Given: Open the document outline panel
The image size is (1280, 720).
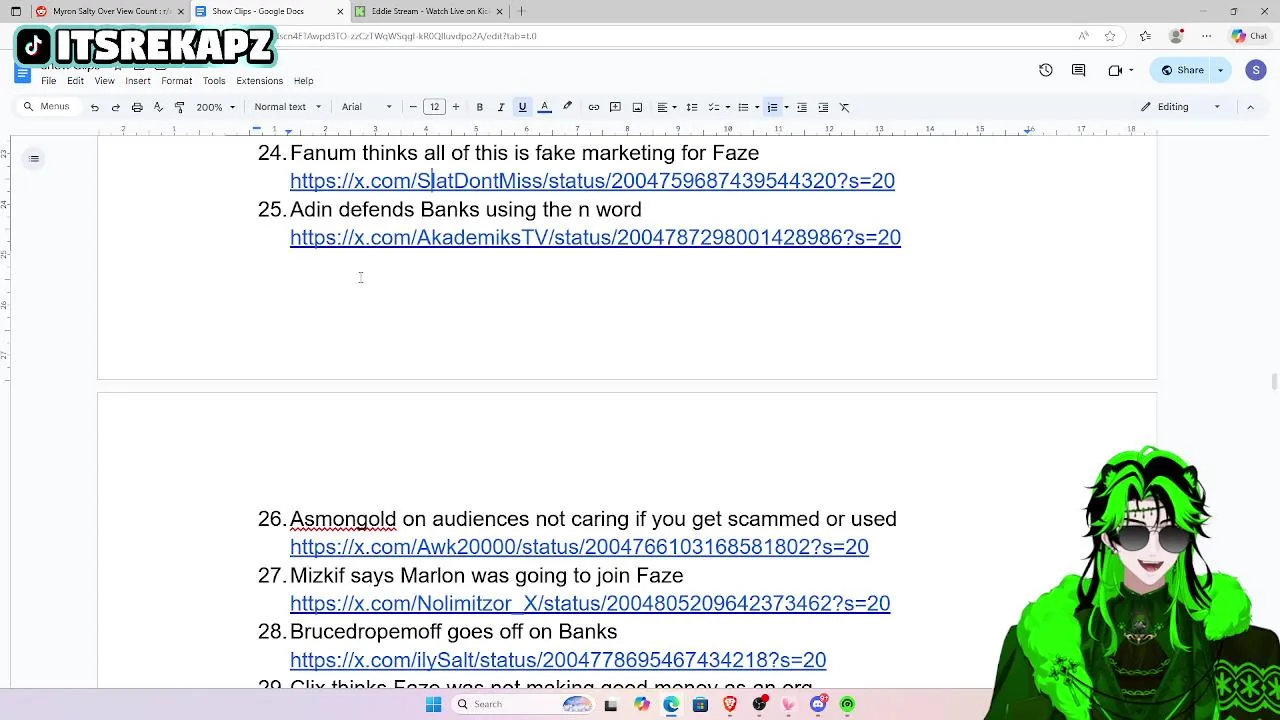Looking at the screenshot, I should point(34,158).
